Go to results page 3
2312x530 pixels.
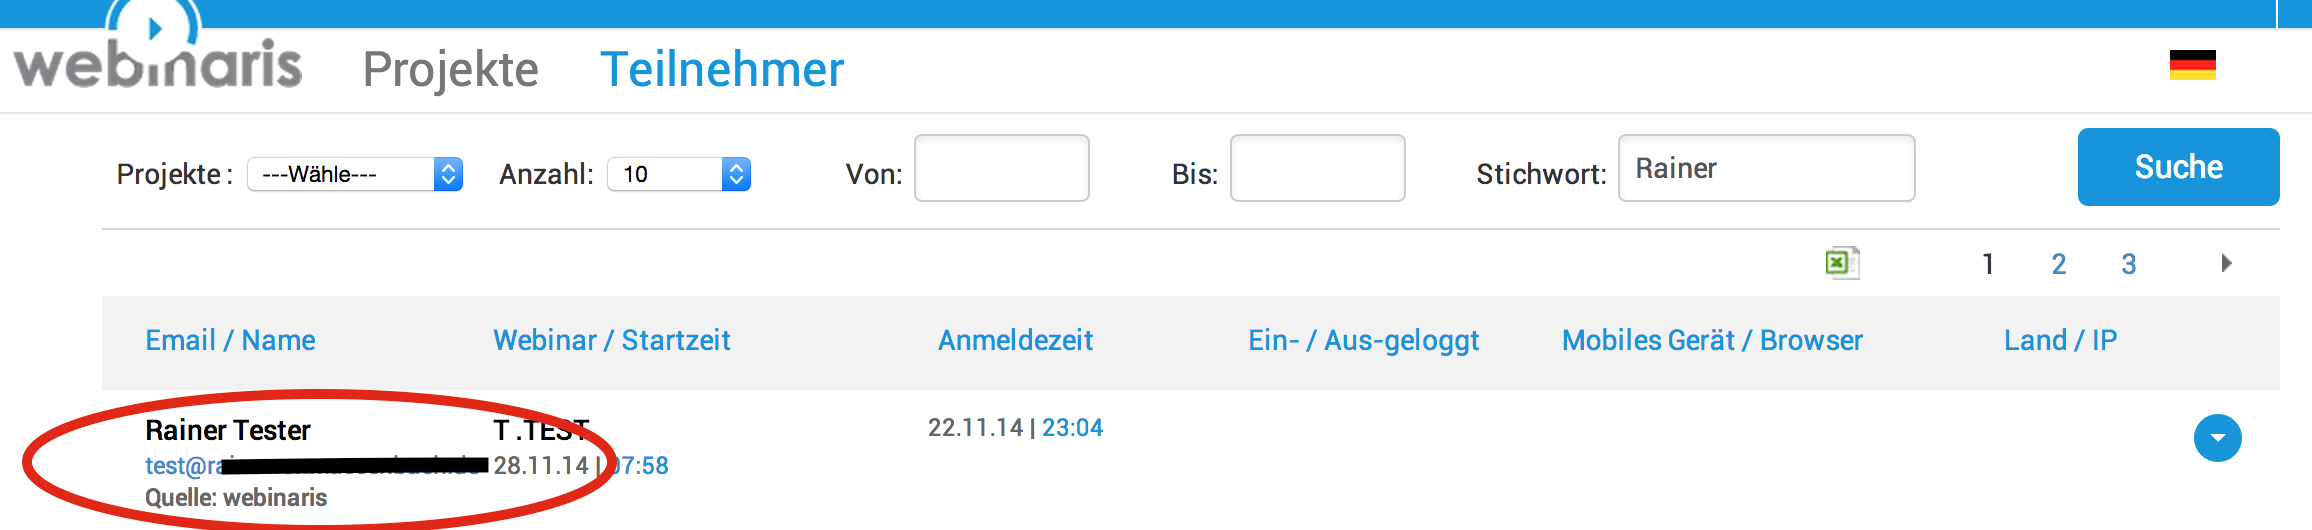[x=2128, y=264]
